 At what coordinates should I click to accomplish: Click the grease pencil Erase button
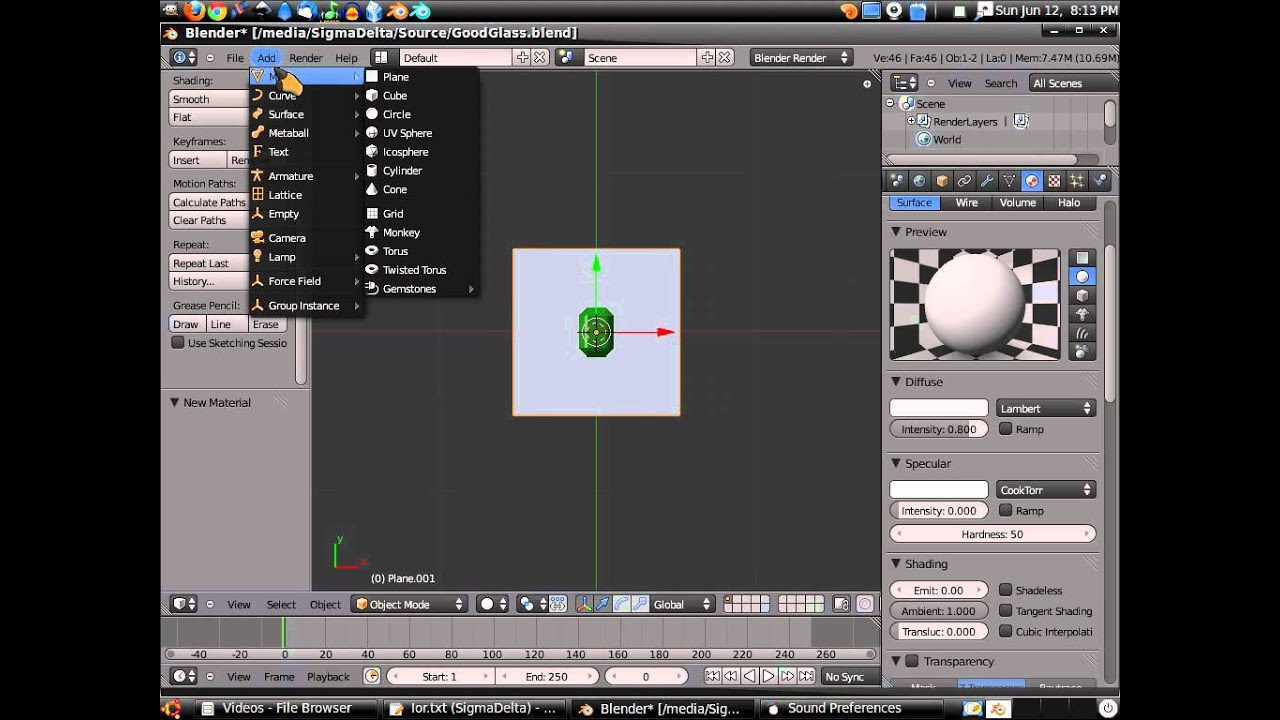(x=266, y=324)
